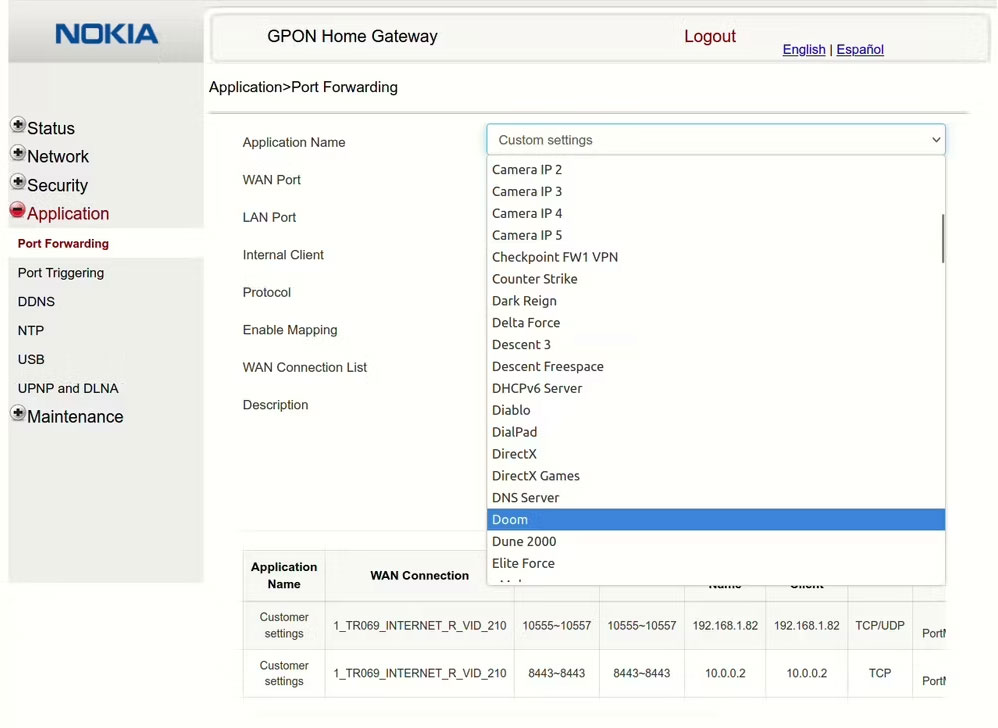Choose Dark Reign option

click(715, 301)
